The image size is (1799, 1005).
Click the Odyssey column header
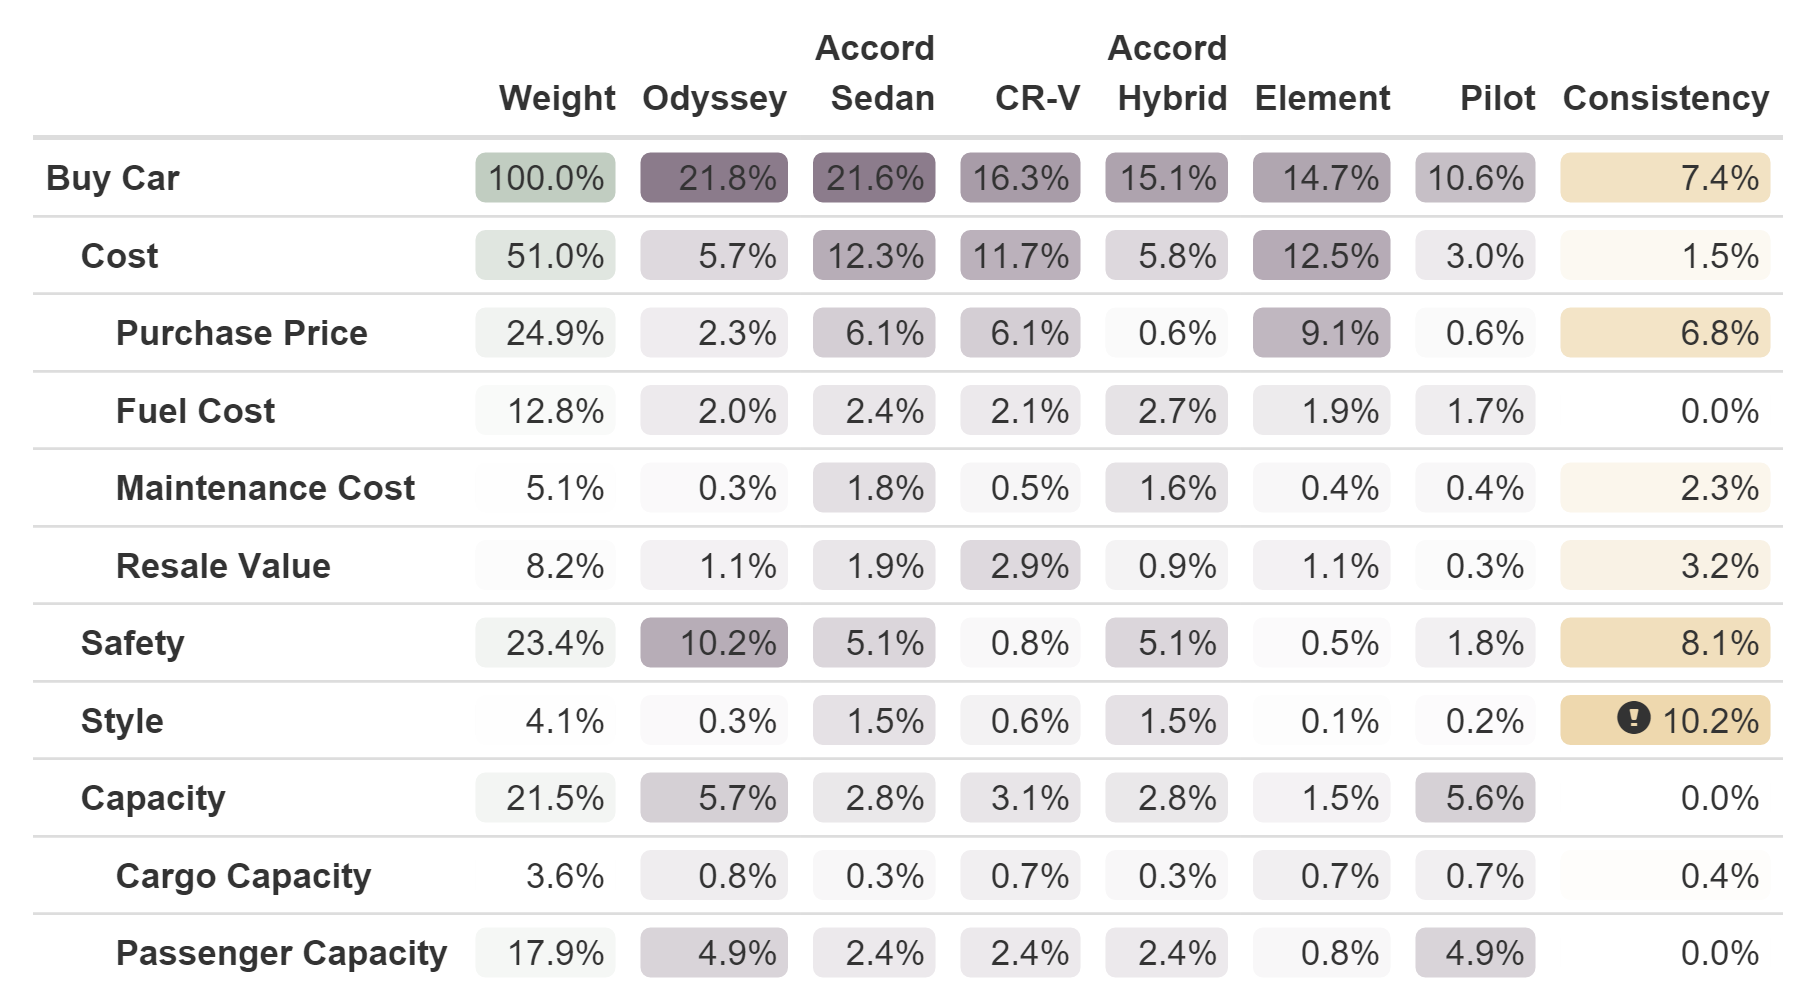click(x=714, y=98)
